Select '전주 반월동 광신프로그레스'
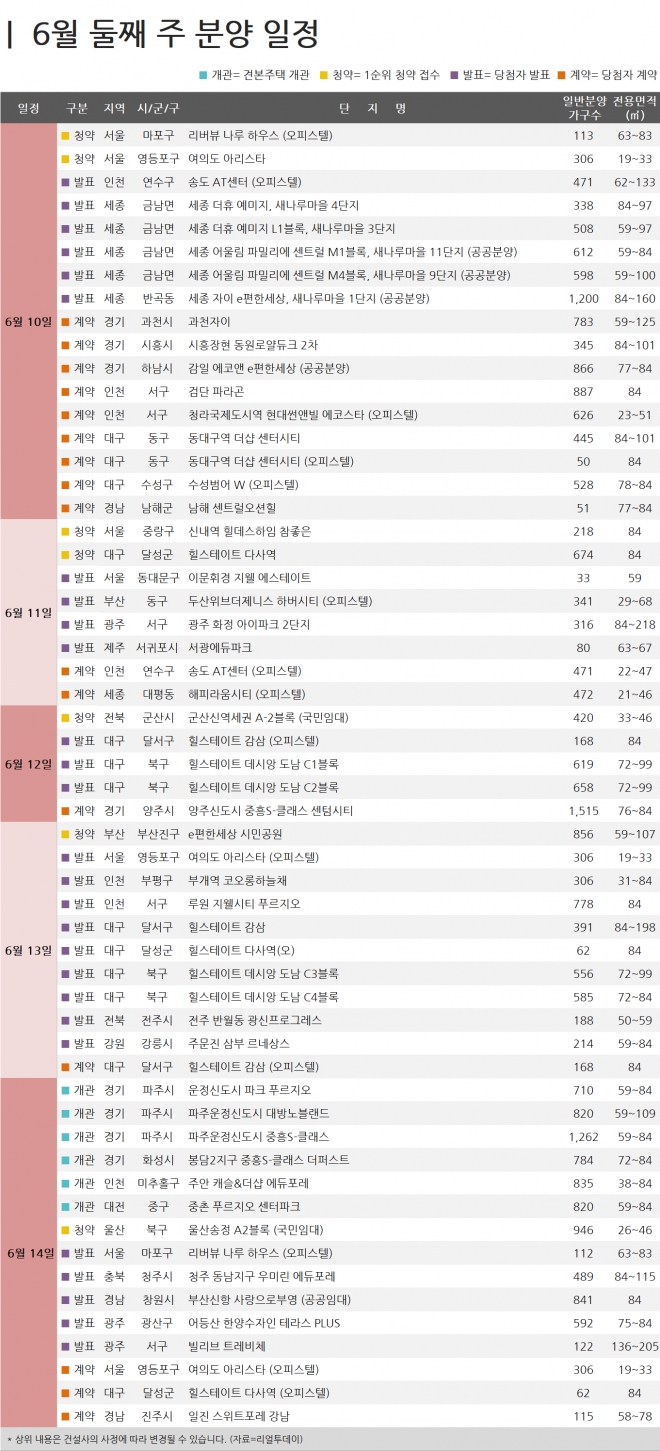Image resolution: width=660 pixels, height=1451 pixels. [255, 1020]
